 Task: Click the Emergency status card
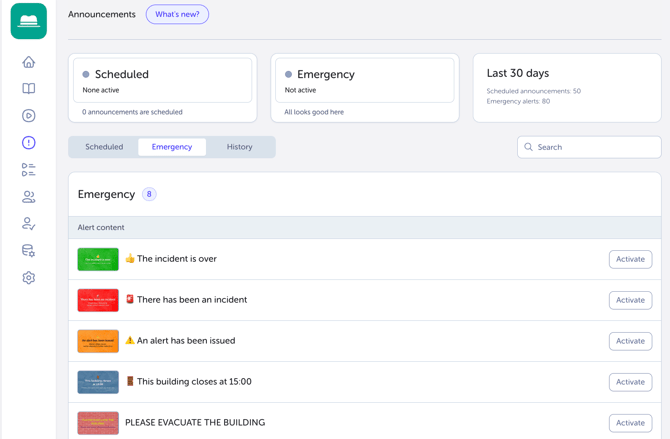[x=365, y=88]
